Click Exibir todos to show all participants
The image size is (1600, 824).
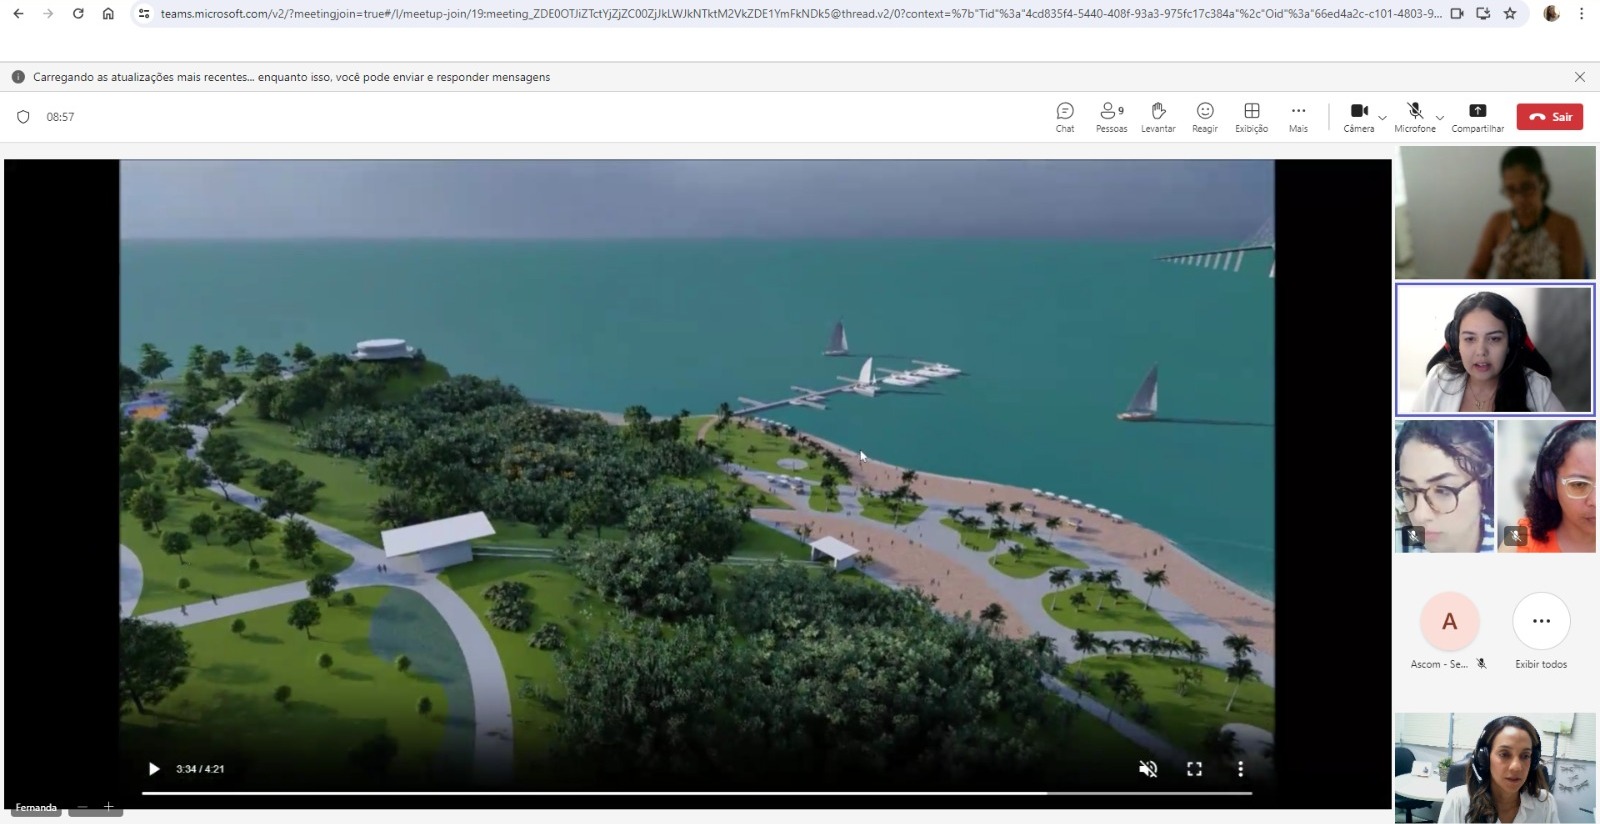pyautogui.click(x=1541, y=630)
